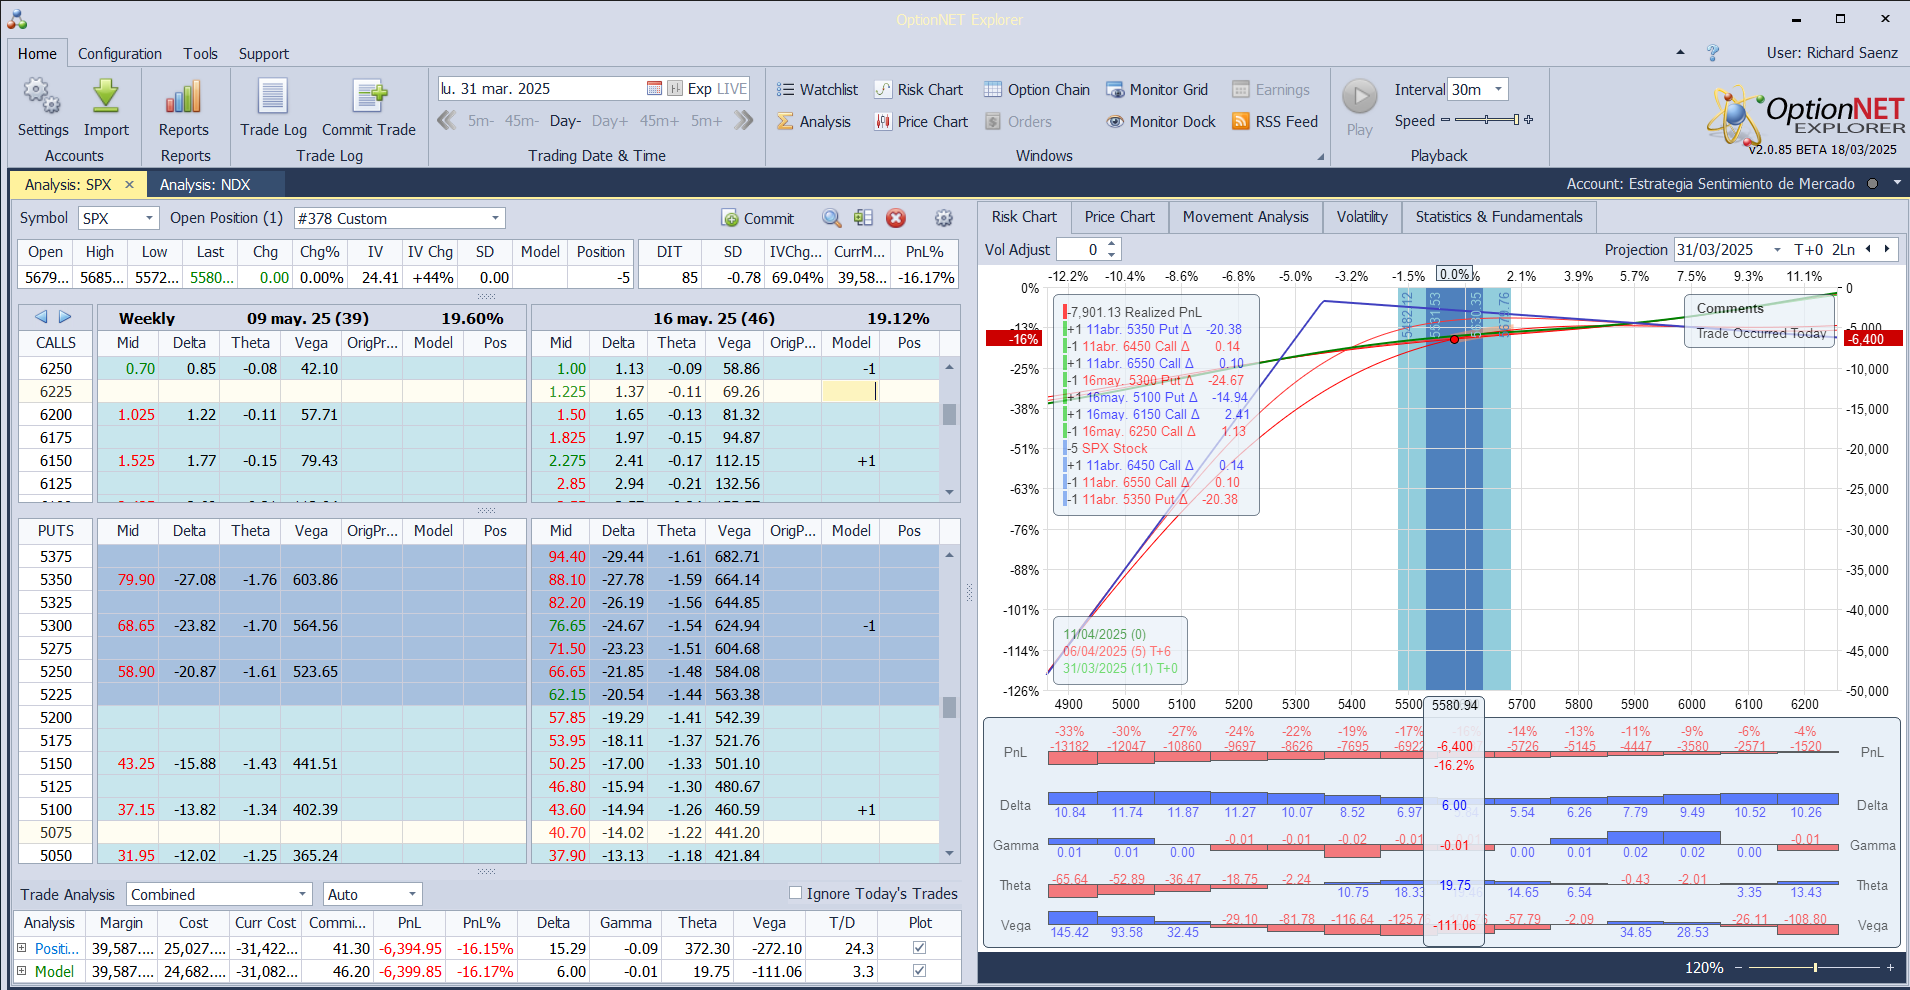Increase chart zoom with plus button
Viewport: 1910px width, 990px height.
[1890, 967]
